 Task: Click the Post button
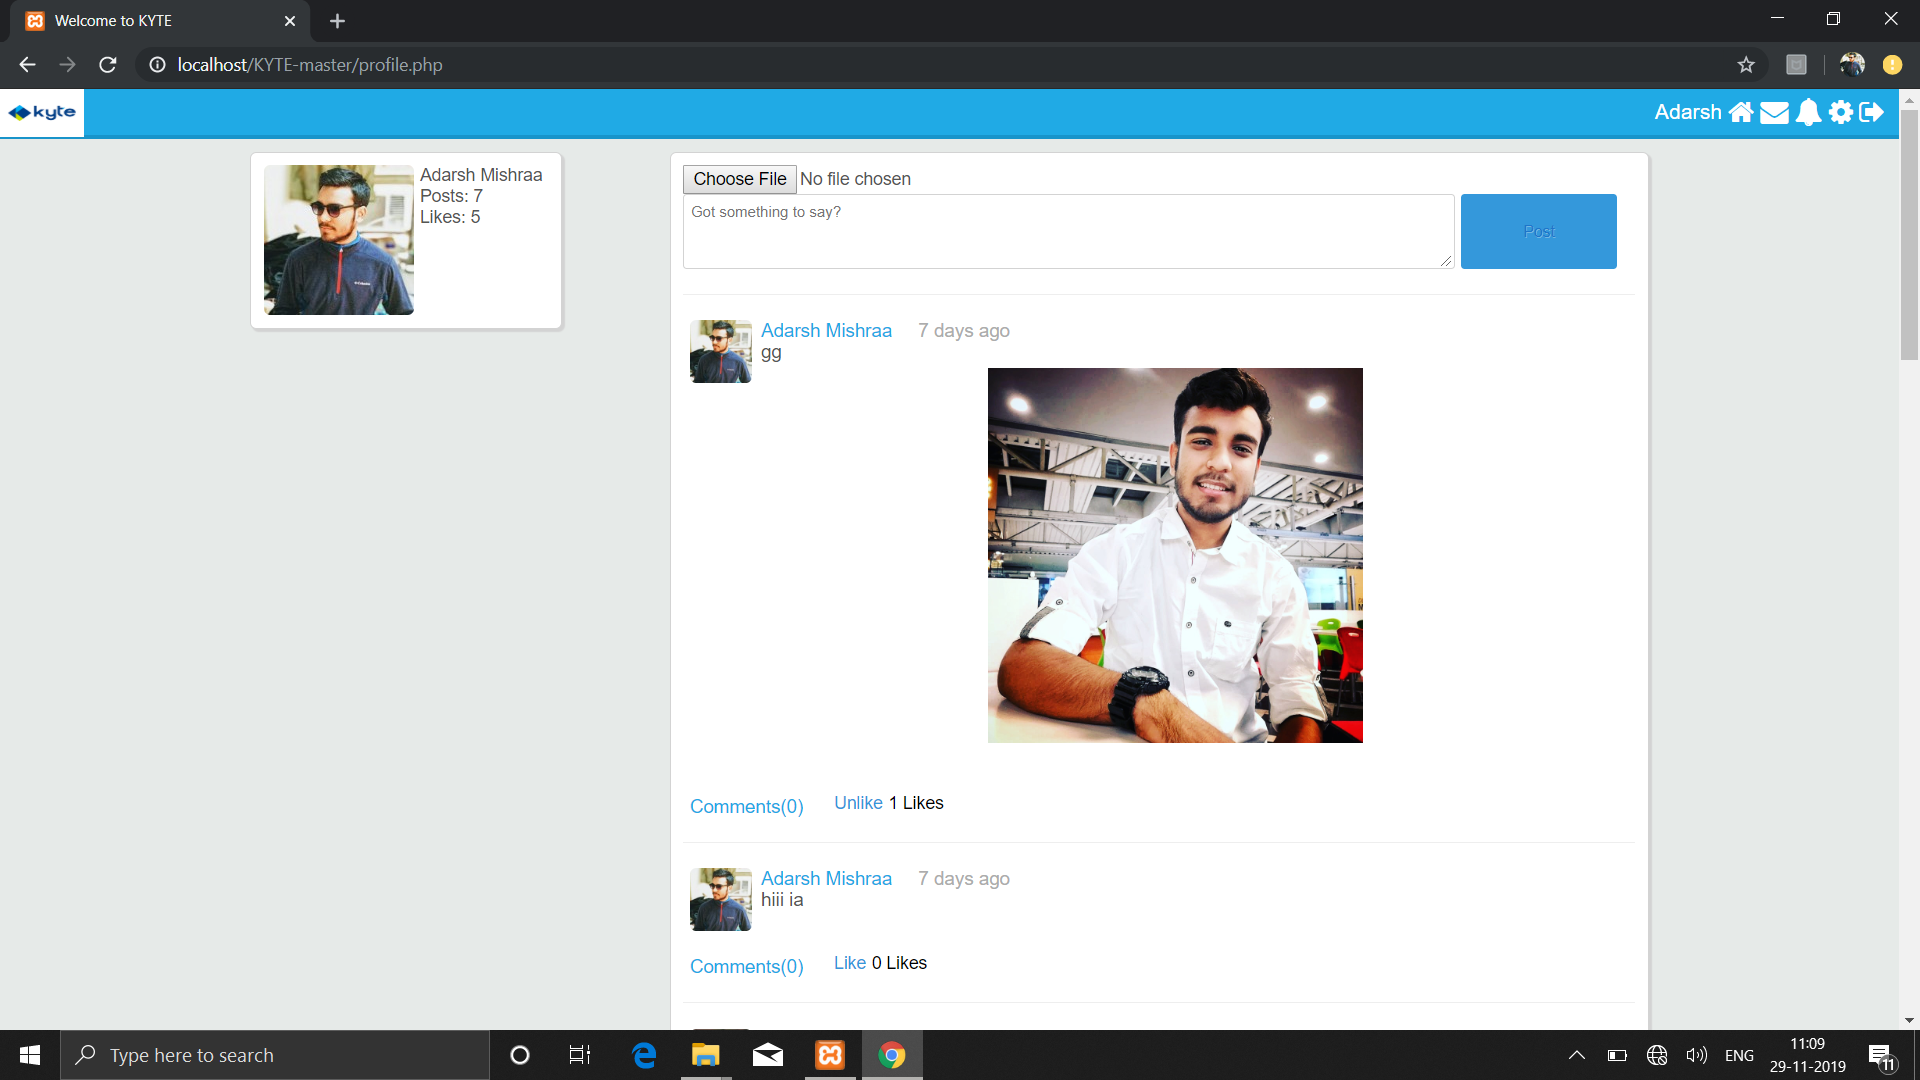tap(1538, 231)
